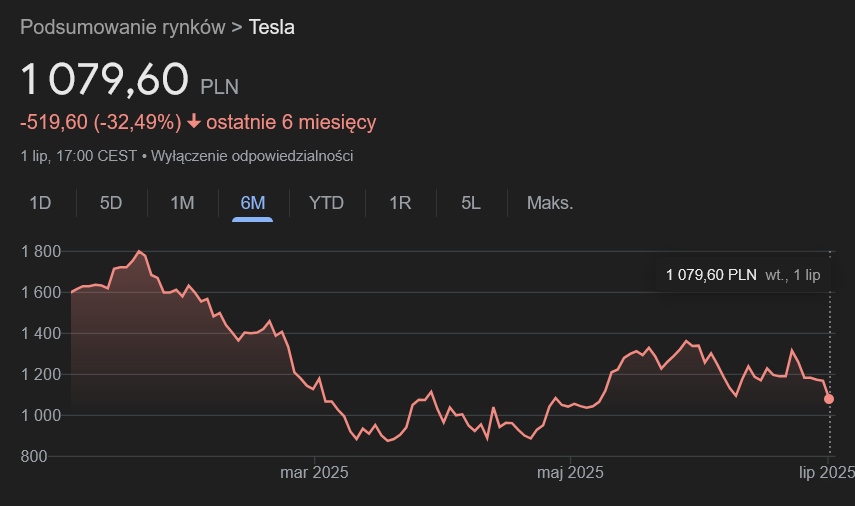Show the 1M chart range
Viewport: 855px width, 506px height.
pos(182,203)
